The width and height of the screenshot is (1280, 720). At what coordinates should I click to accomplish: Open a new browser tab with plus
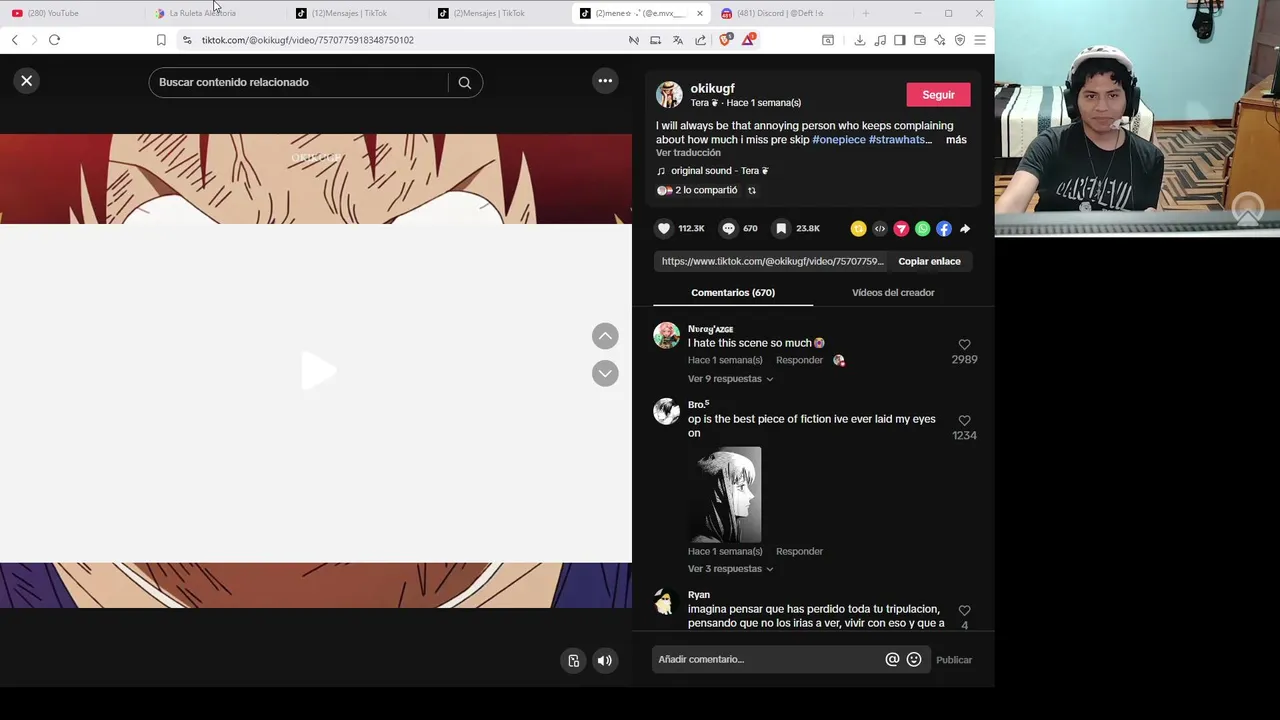pos(865,13)
